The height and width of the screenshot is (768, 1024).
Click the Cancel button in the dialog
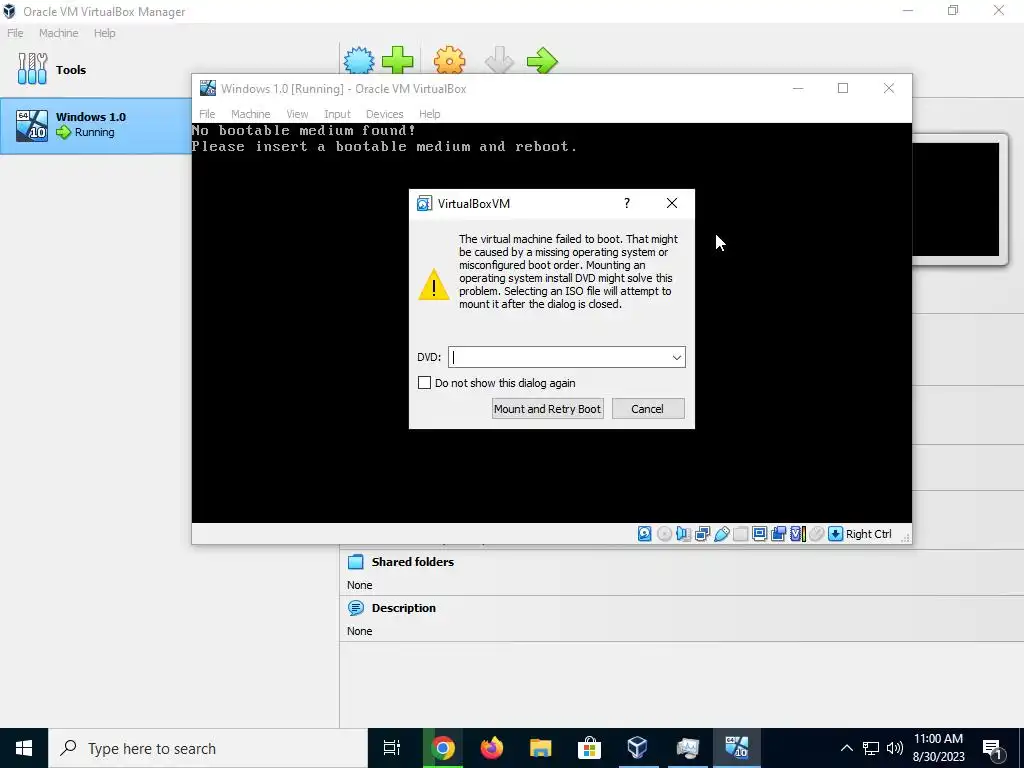648,409
